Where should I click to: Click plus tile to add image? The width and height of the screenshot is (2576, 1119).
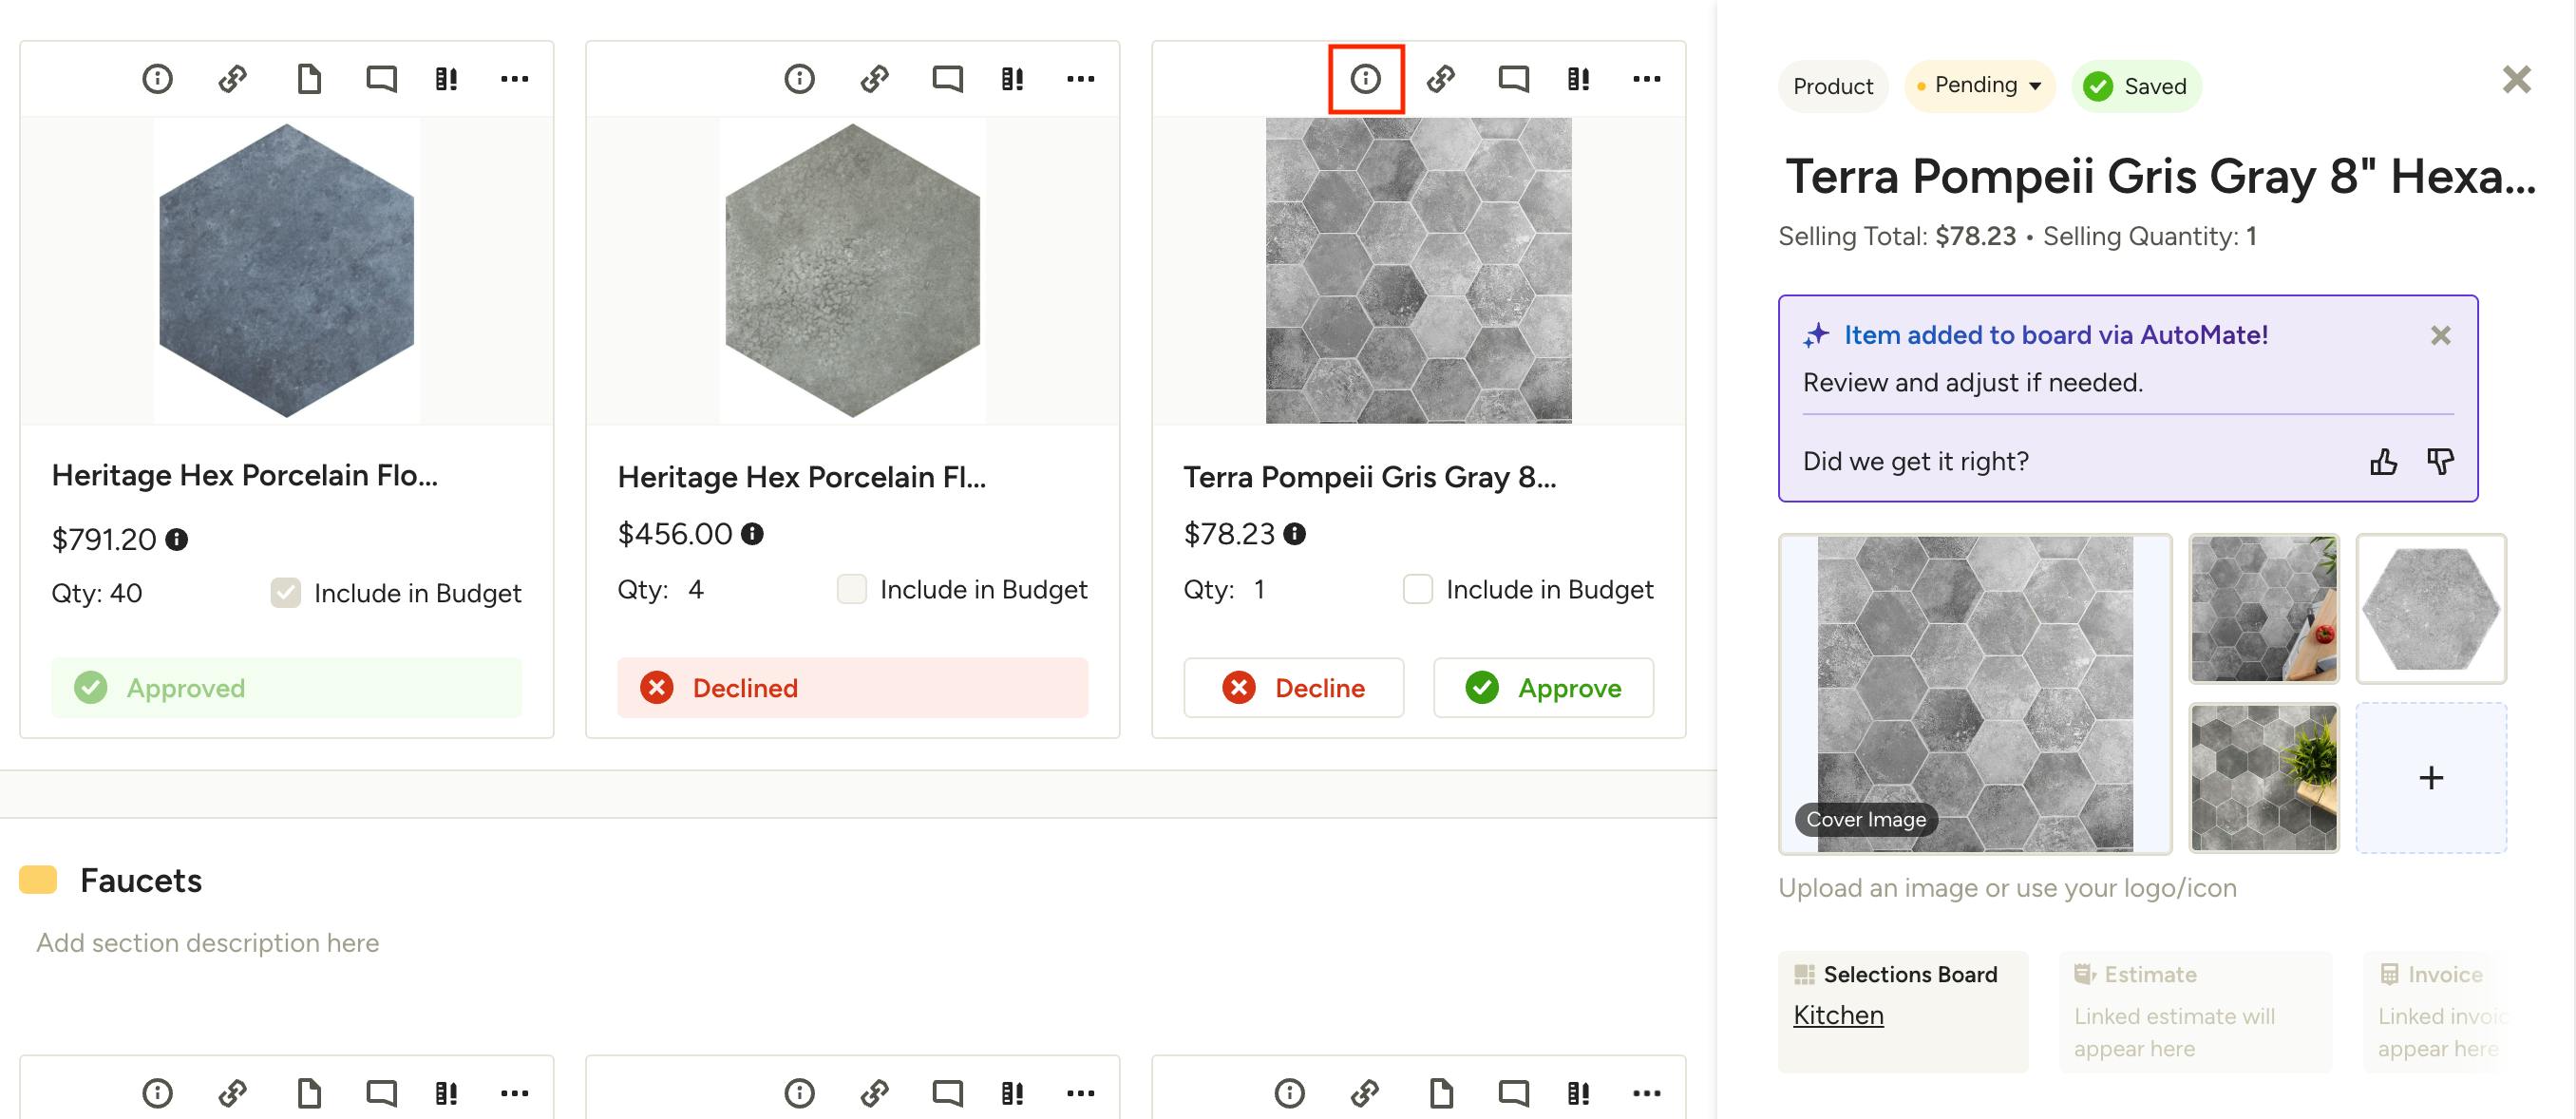click(2431, 778)
